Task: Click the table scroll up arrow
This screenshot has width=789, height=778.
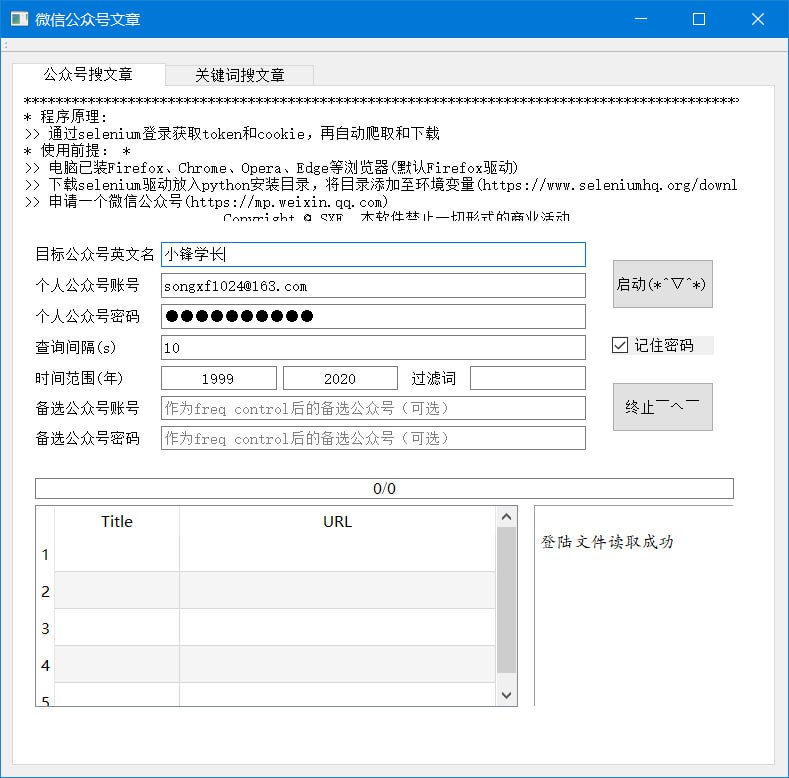Action: (x=506, y=517)
